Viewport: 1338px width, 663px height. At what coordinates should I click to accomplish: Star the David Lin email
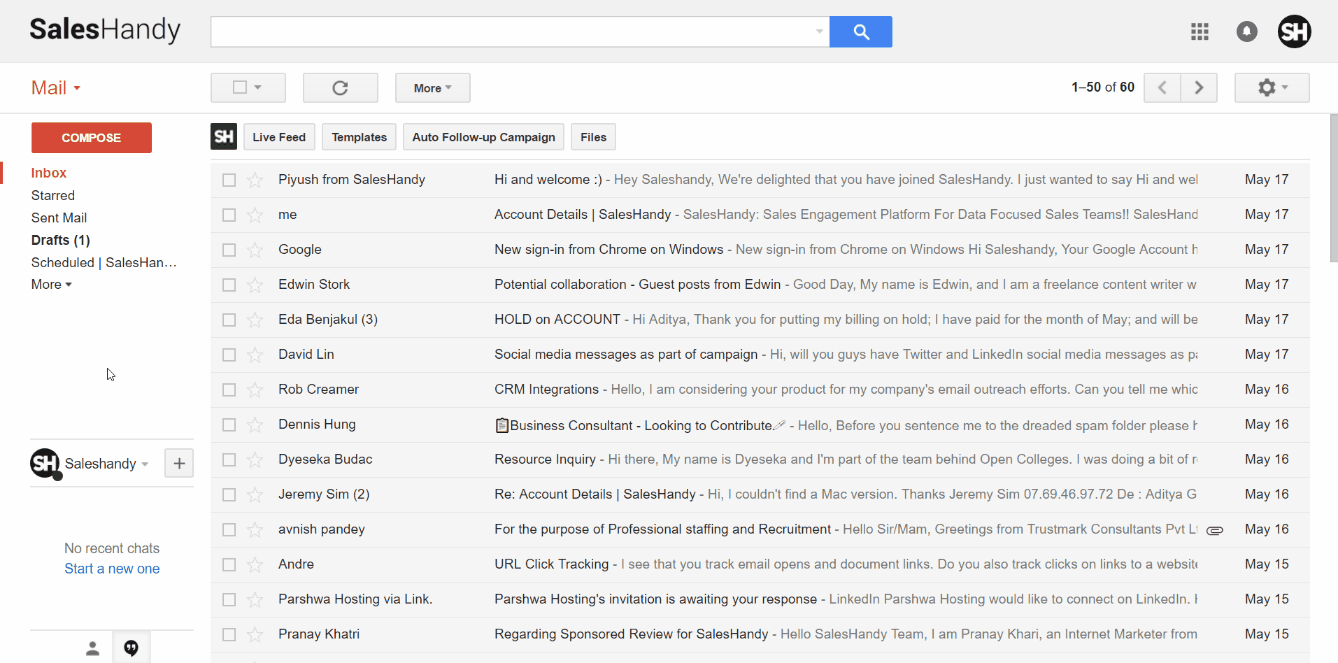[255, 355]
